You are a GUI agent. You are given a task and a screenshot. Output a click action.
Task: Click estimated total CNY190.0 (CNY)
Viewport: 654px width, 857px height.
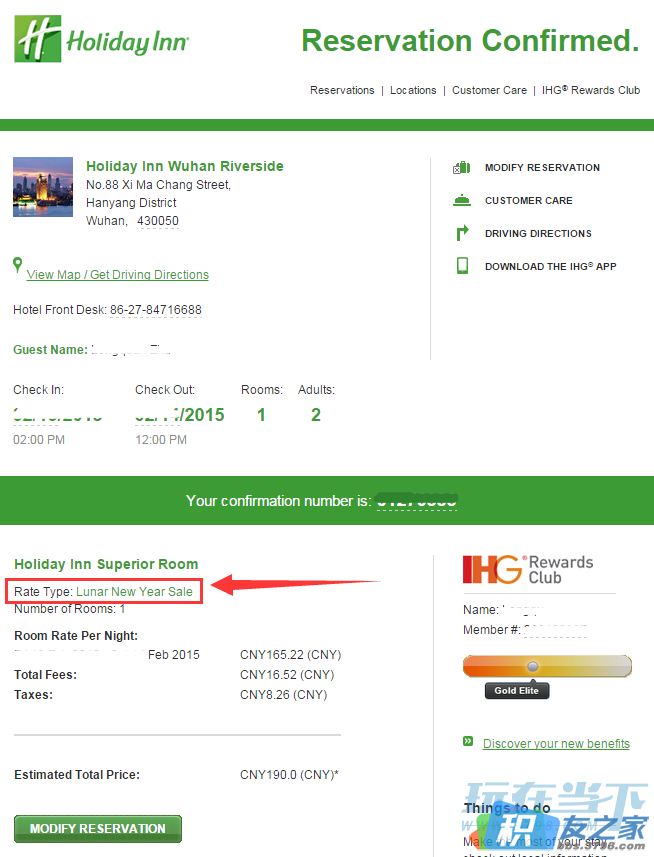[289, 774]
